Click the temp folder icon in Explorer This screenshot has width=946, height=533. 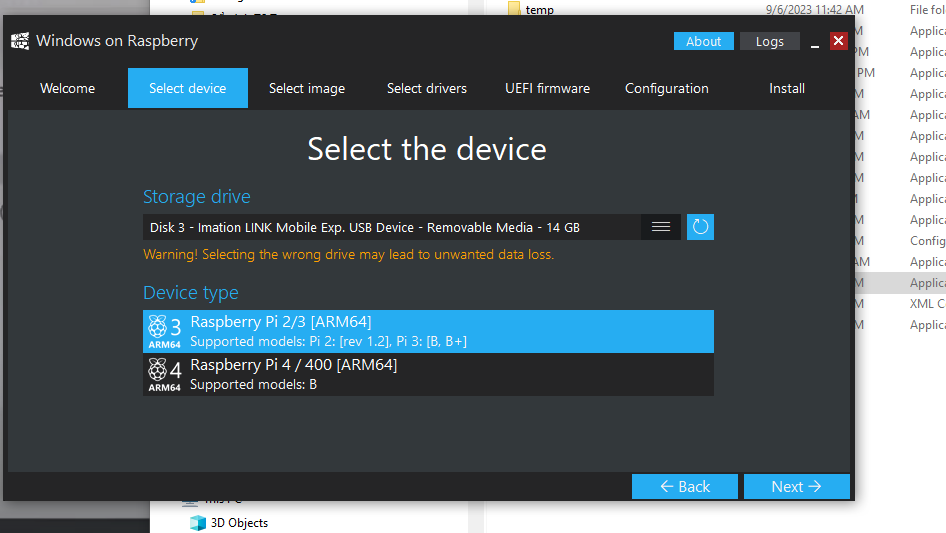[x=514, y=8]
